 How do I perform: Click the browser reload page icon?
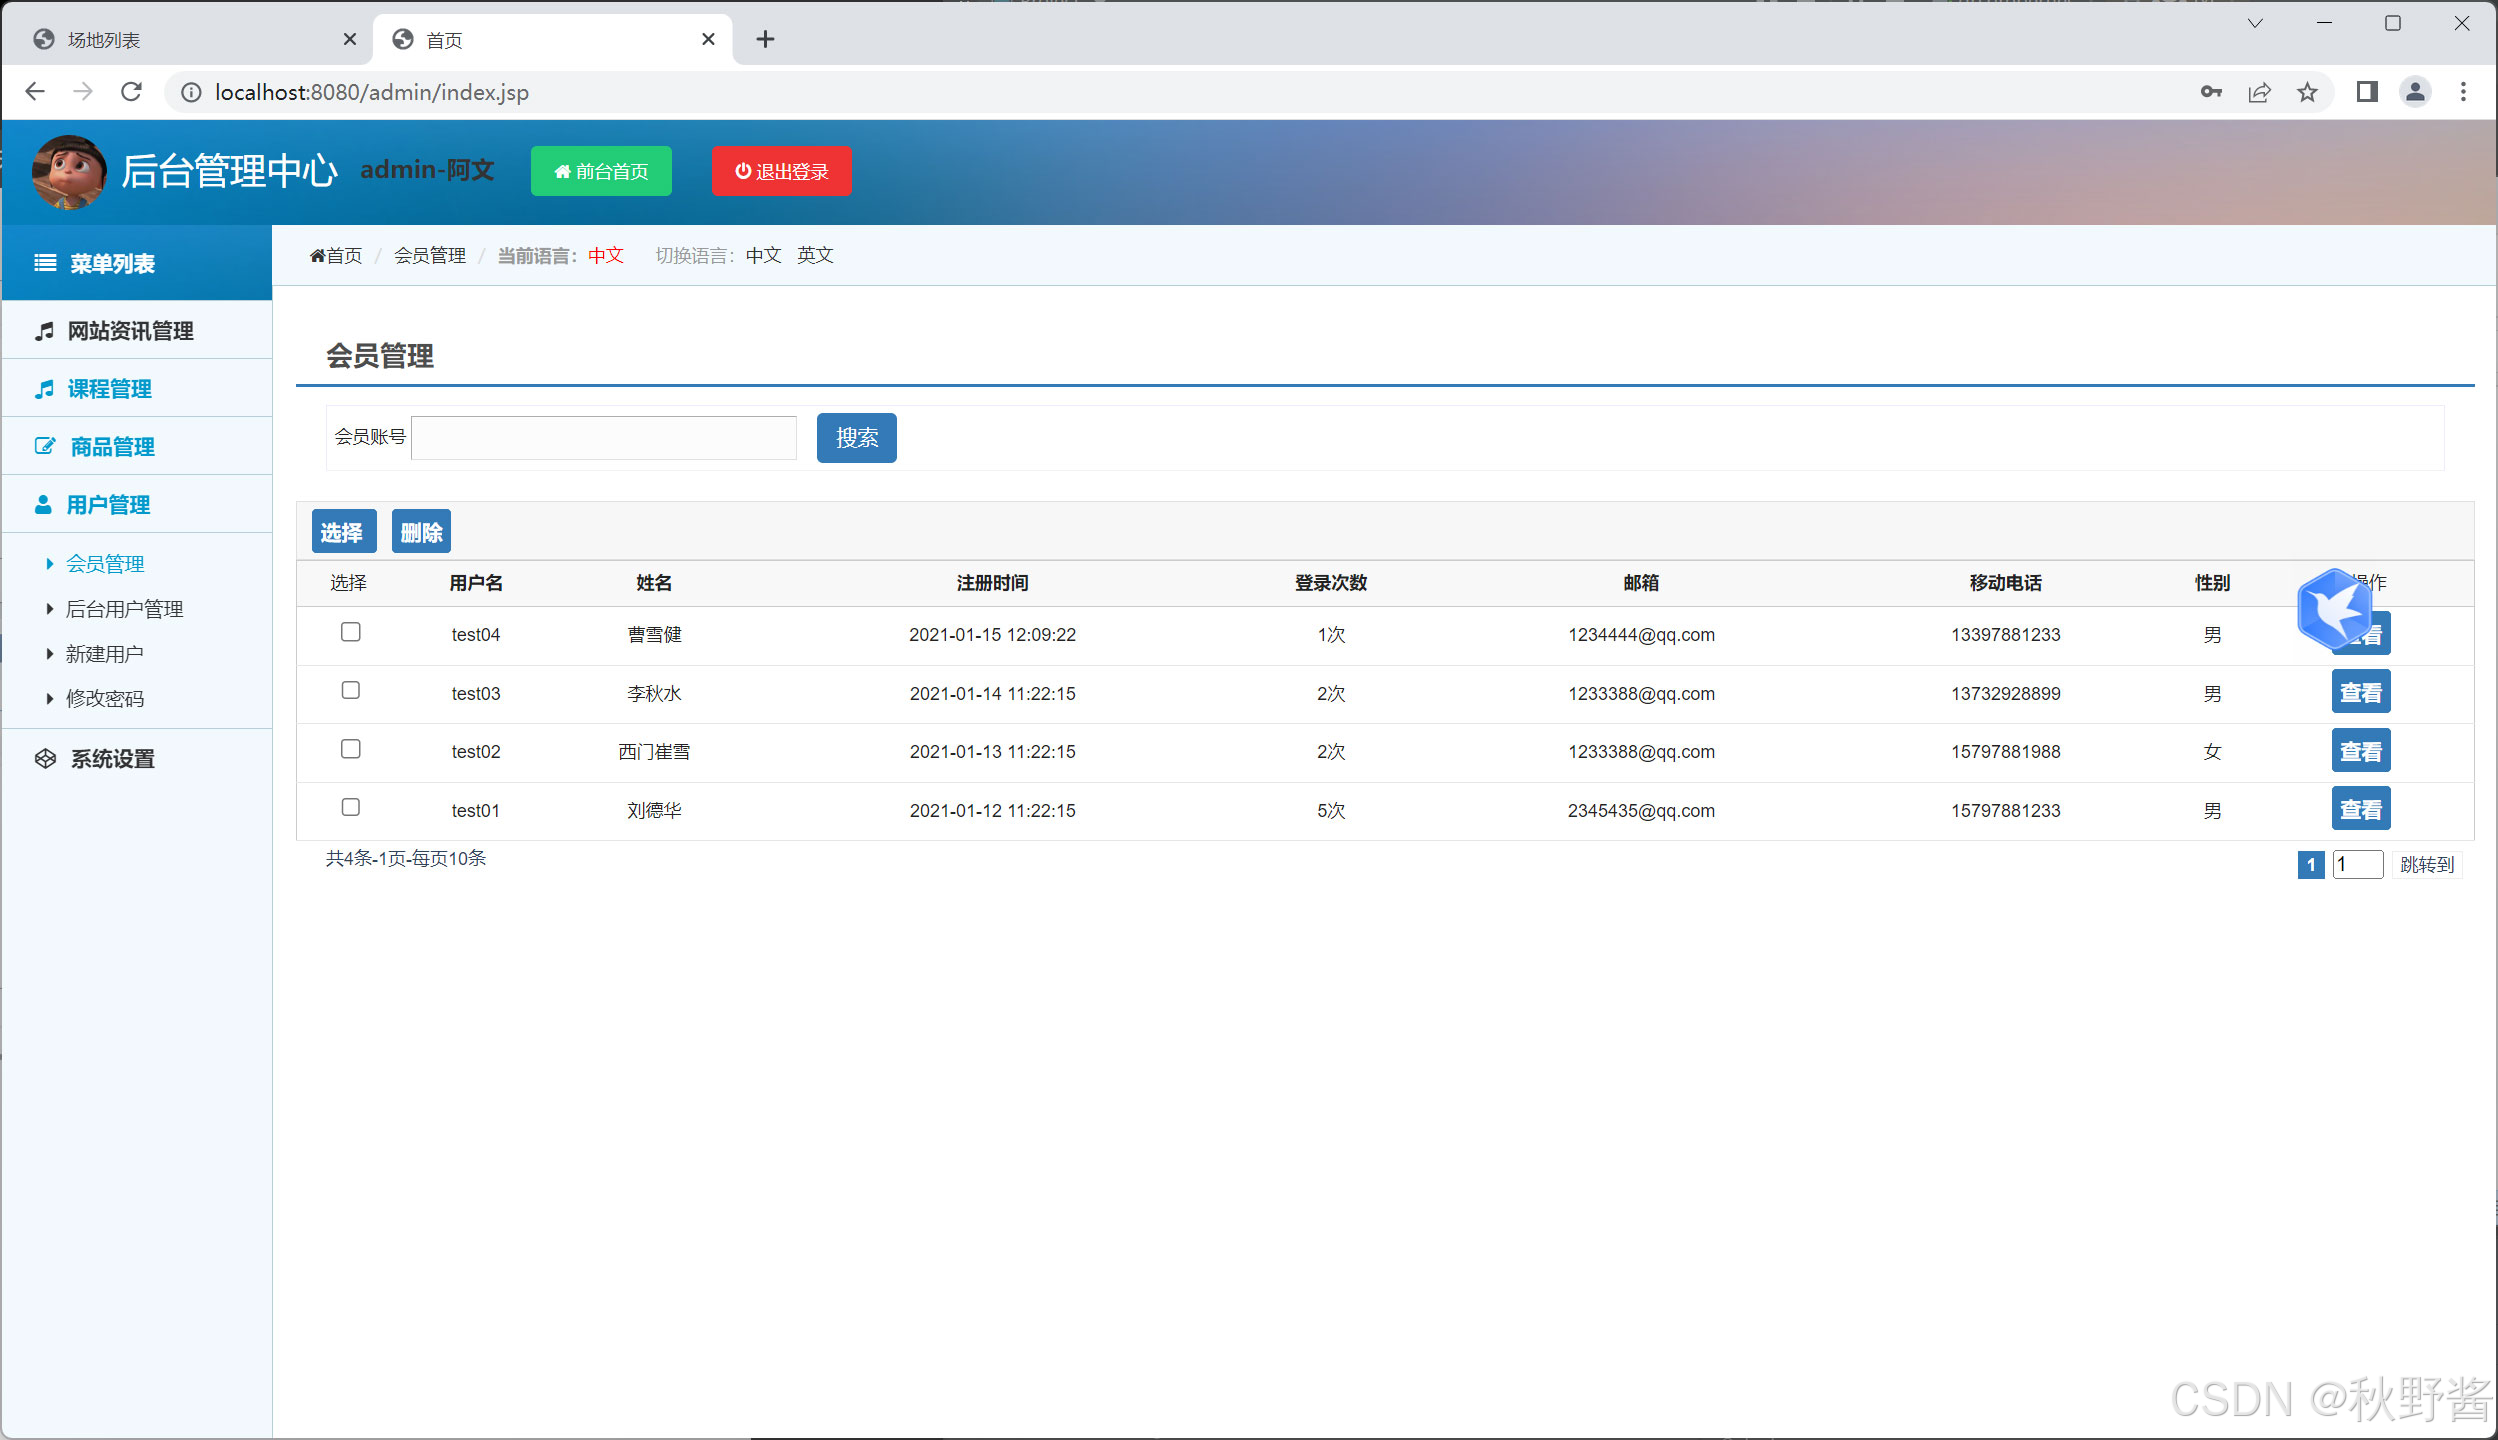pos(131,92)
